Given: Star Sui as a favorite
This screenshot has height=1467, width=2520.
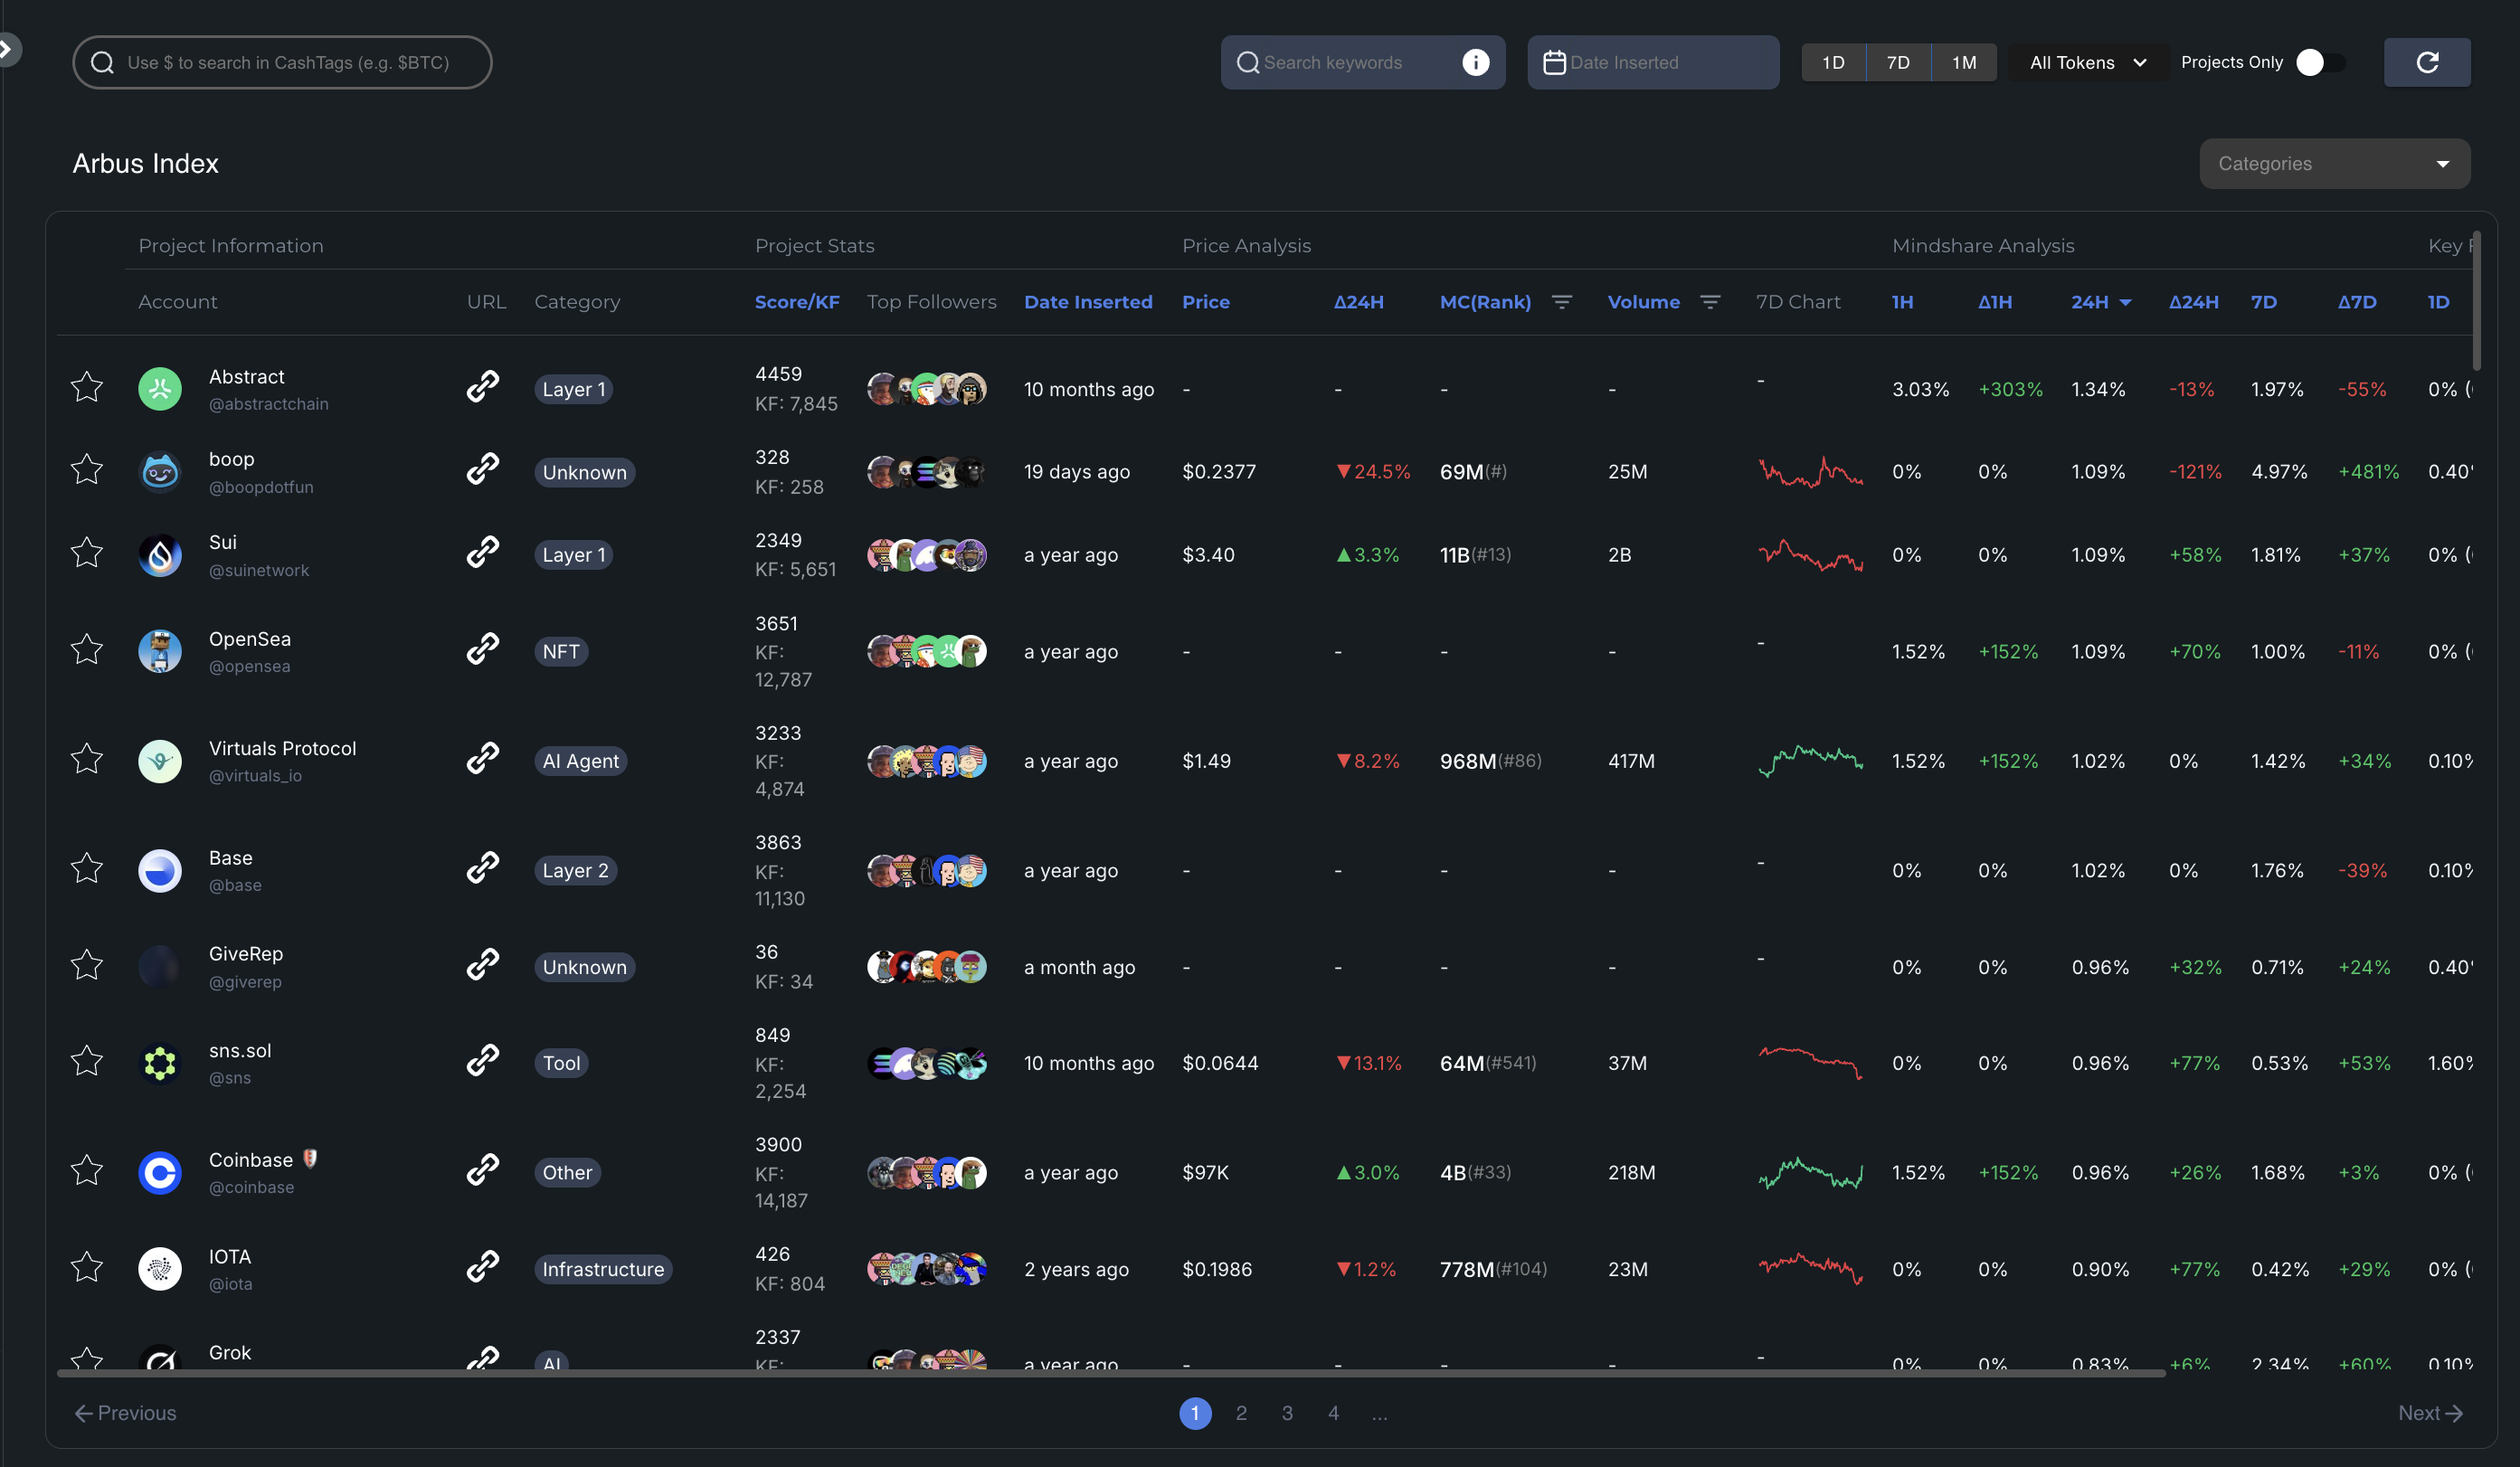Looking at the screenshot, I should point(87,553).
